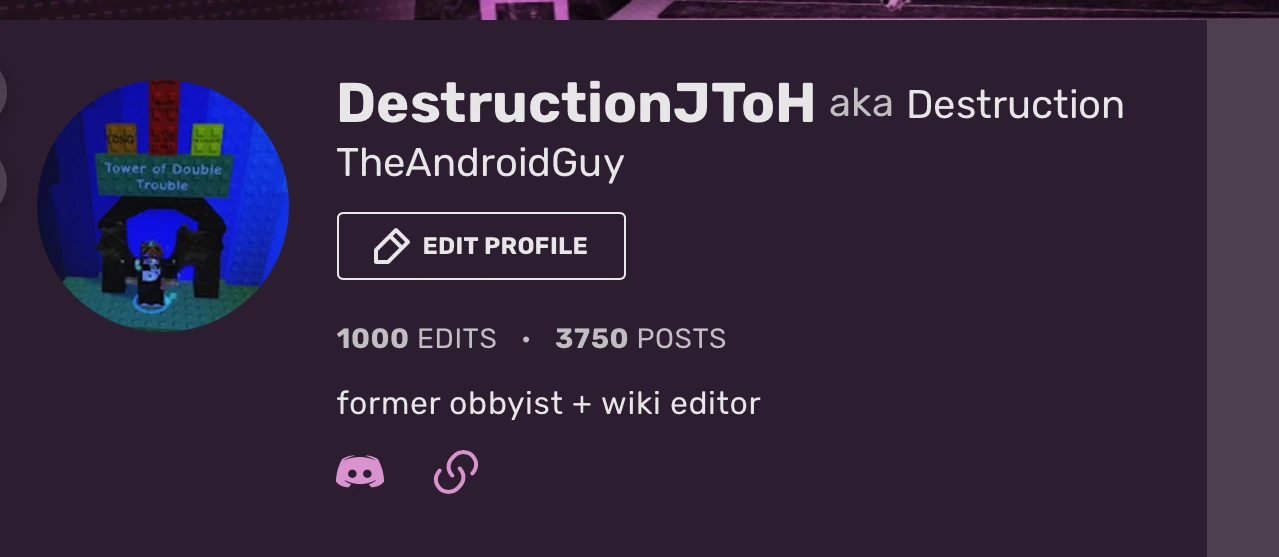Open the 1000 EDITS counter
The width and height of the screenshot is (1279, 557).
click(417, 339)
